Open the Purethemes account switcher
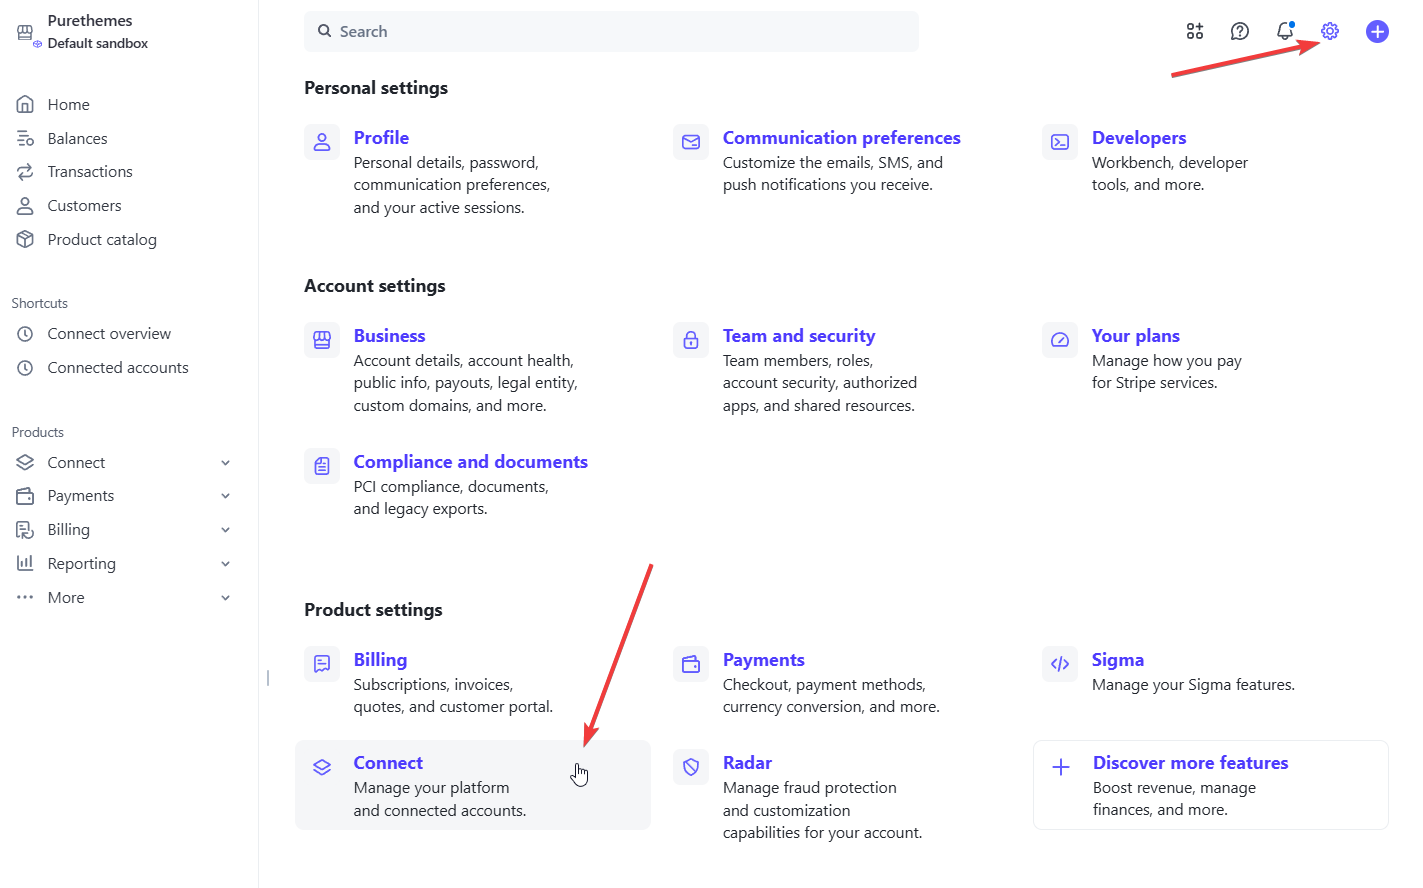The width and height of the screenshot is (1423, 888). (x=90, y=31)
